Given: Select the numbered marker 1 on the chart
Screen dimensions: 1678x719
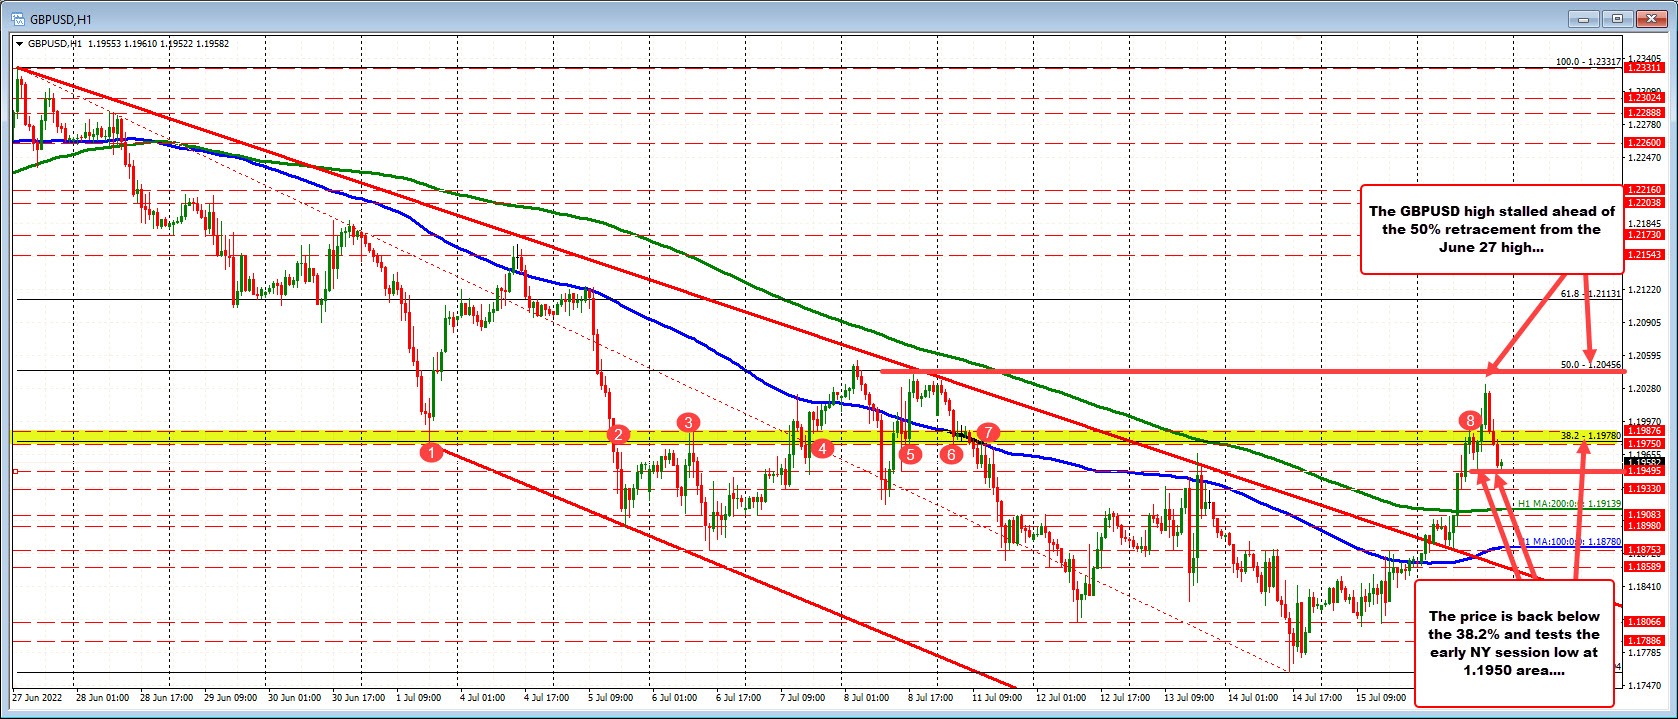Looking at the screenshot, I should pyautogui.click(x=431, y=453).
